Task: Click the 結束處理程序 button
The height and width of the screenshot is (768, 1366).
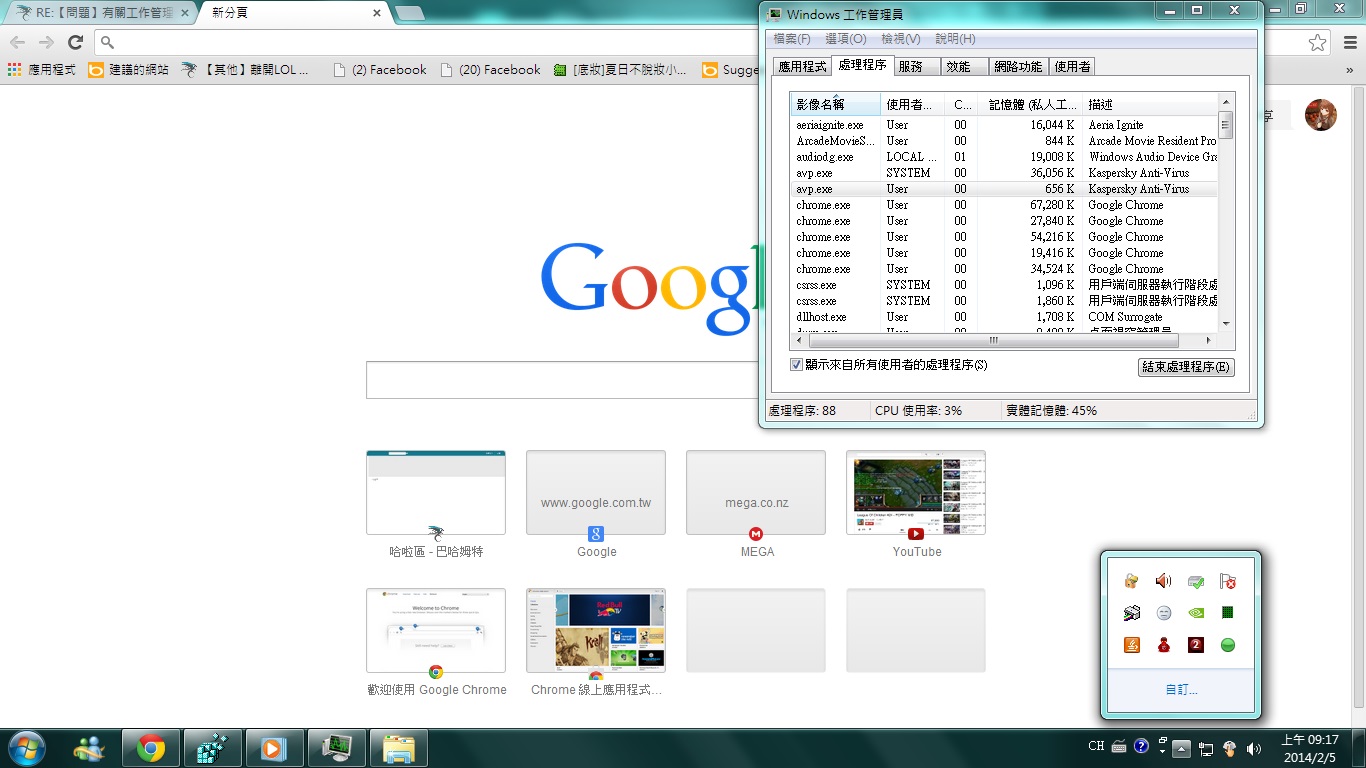Action: (1186, 367)
